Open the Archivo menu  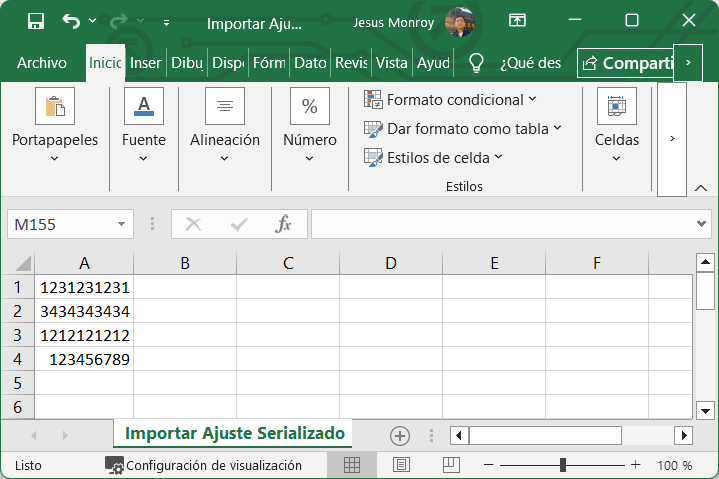[42, 63]
